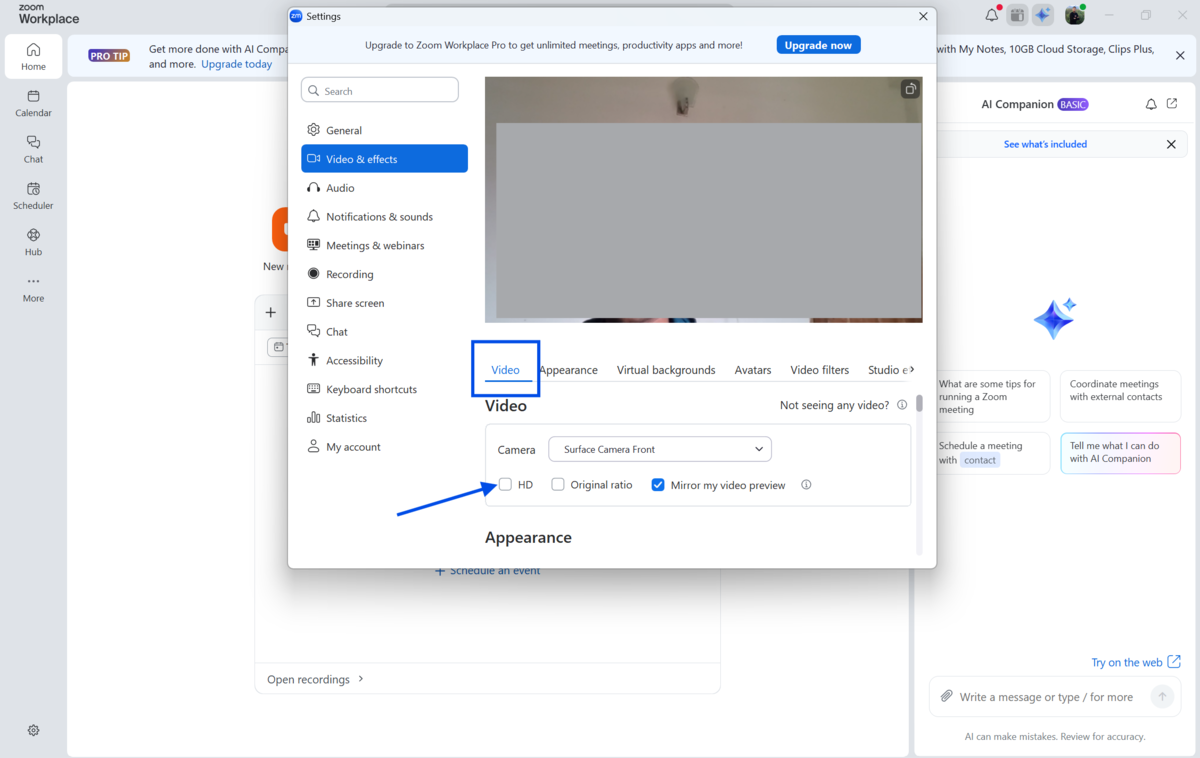This screenshot has width=1200, height=758.
Task: Click the settings Search field
Action: tap(380, 91)
